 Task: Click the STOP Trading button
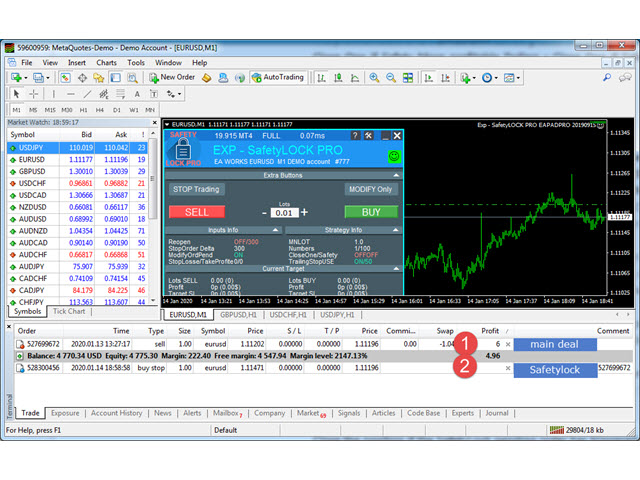(x=196, y=189)
